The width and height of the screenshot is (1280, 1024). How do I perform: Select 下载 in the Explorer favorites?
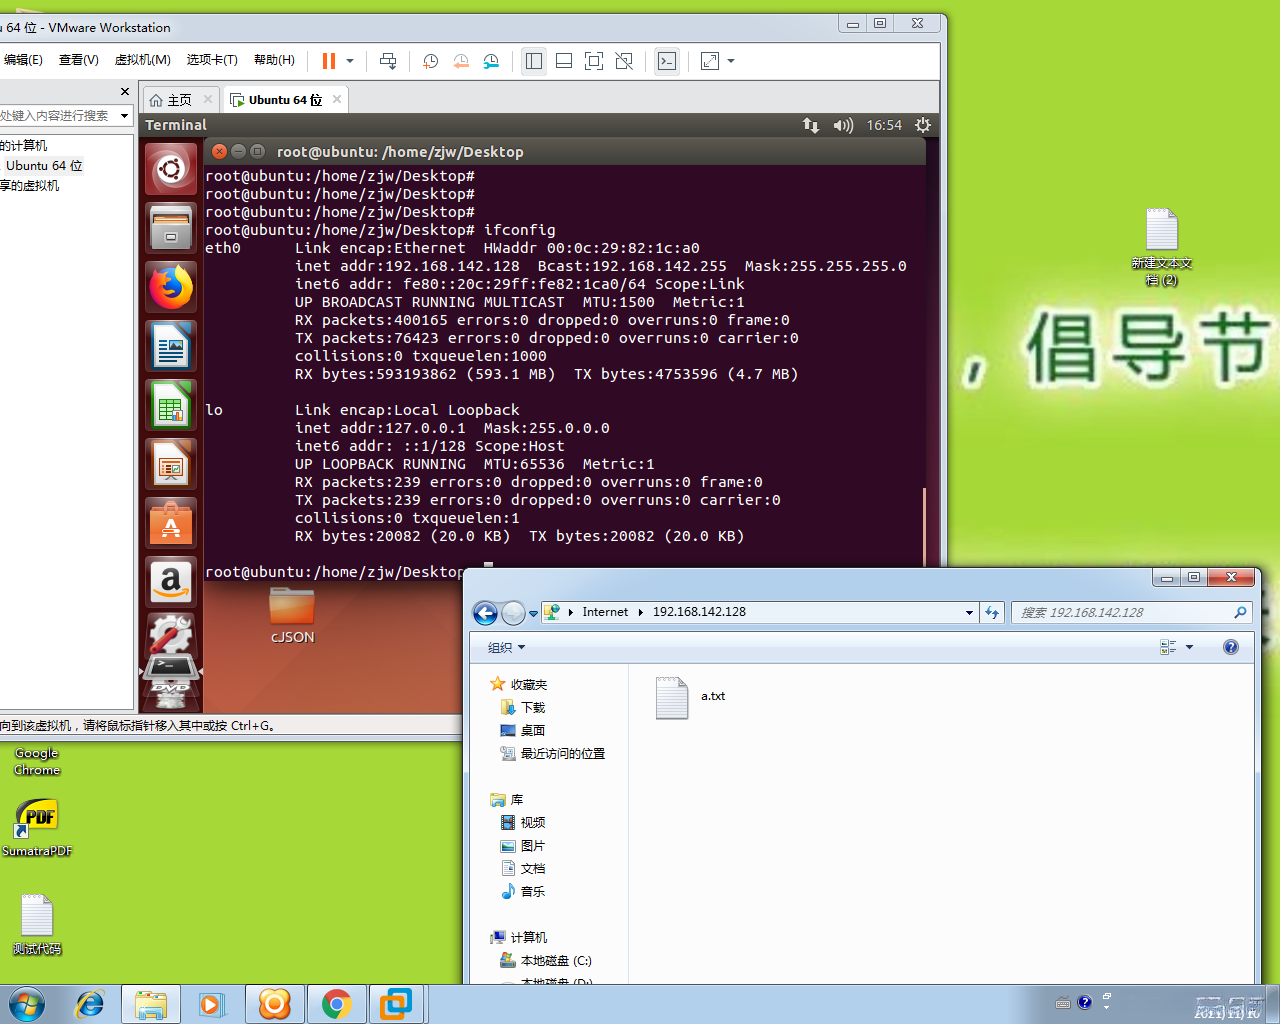tap(523, 708)
